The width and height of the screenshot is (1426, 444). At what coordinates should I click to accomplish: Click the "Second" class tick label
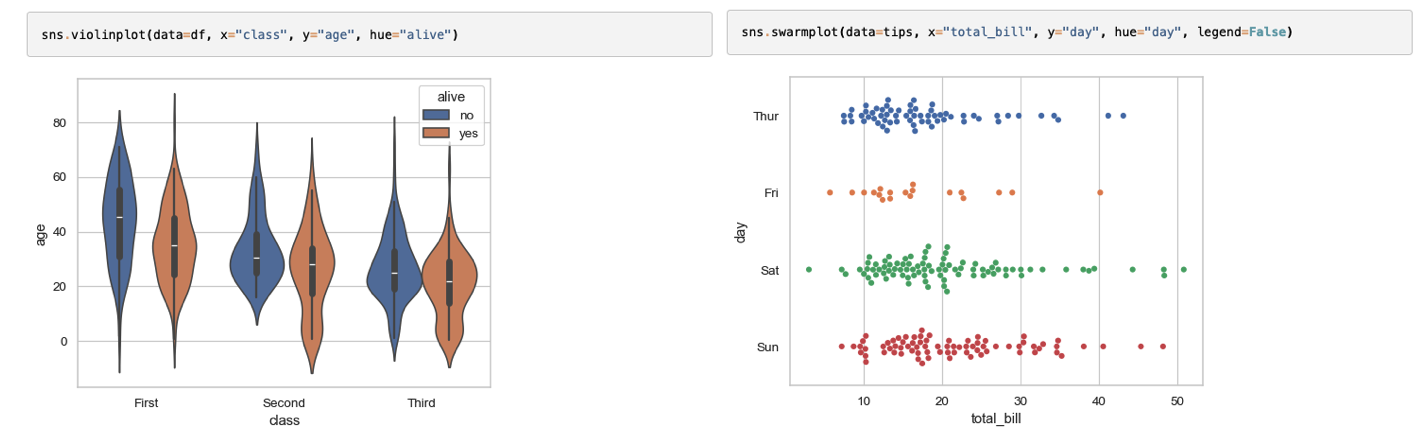[284, 403]
